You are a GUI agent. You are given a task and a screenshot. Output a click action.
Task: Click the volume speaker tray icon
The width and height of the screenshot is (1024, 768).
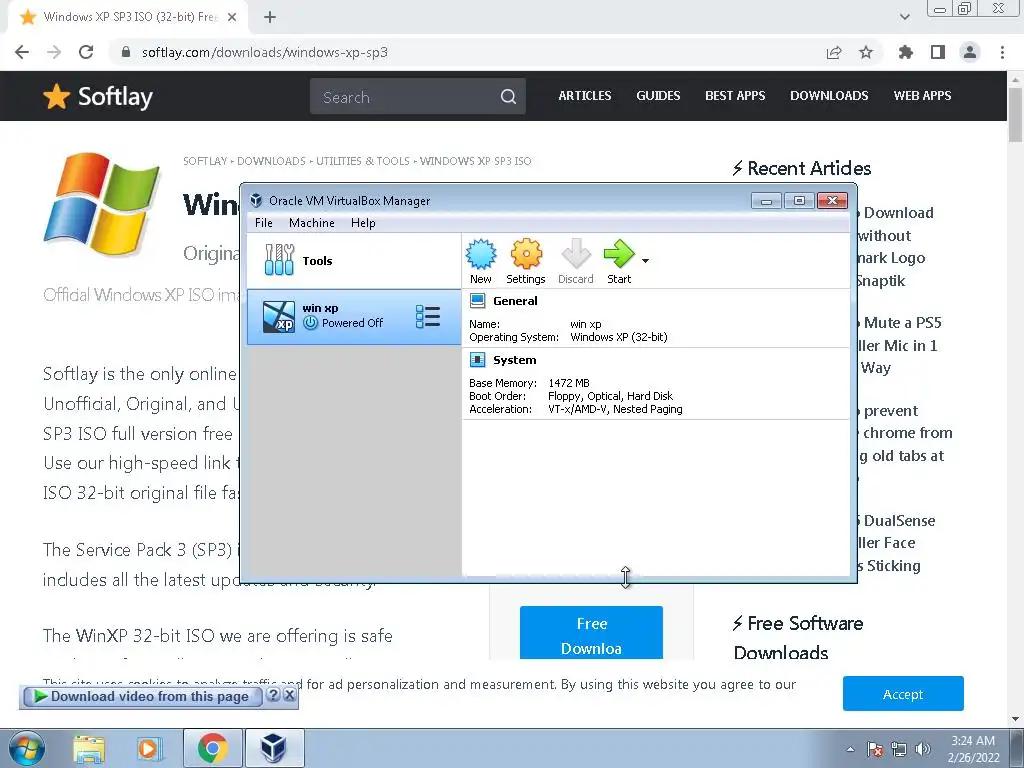pyautogui.click(x=923, y=749)
